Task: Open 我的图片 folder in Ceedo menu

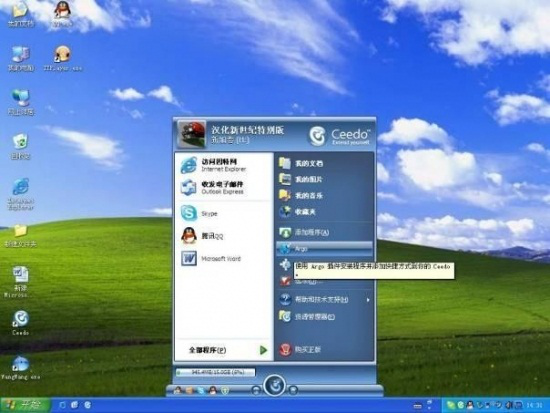Action: (324, 179)
